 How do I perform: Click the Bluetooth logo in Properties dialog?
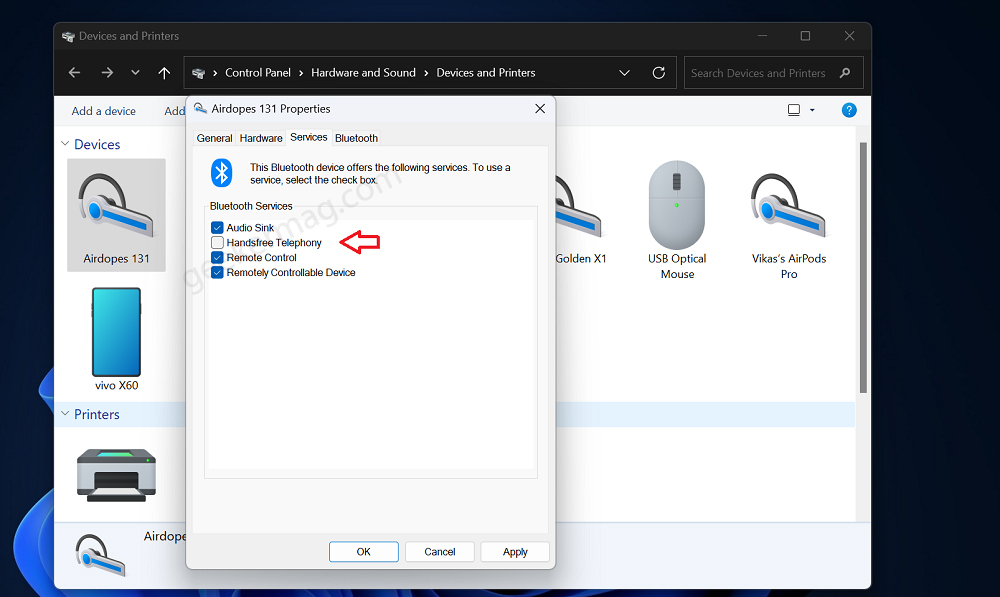click(221, 173)
